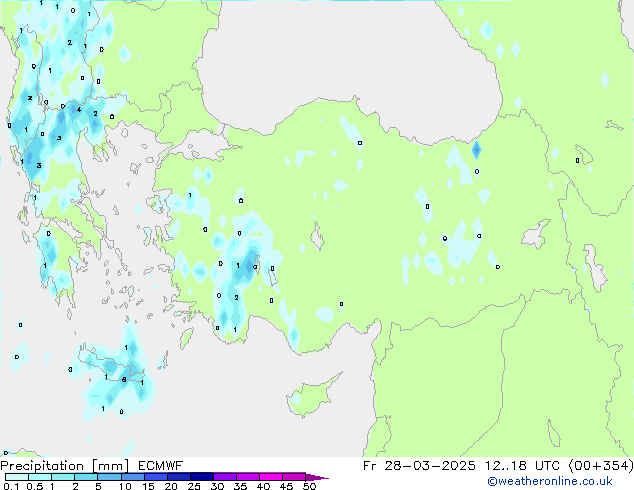Click the "(00+354)" forecast offset text
The height and width of the screenshot is (490, 634).
[x=601, y=466]
